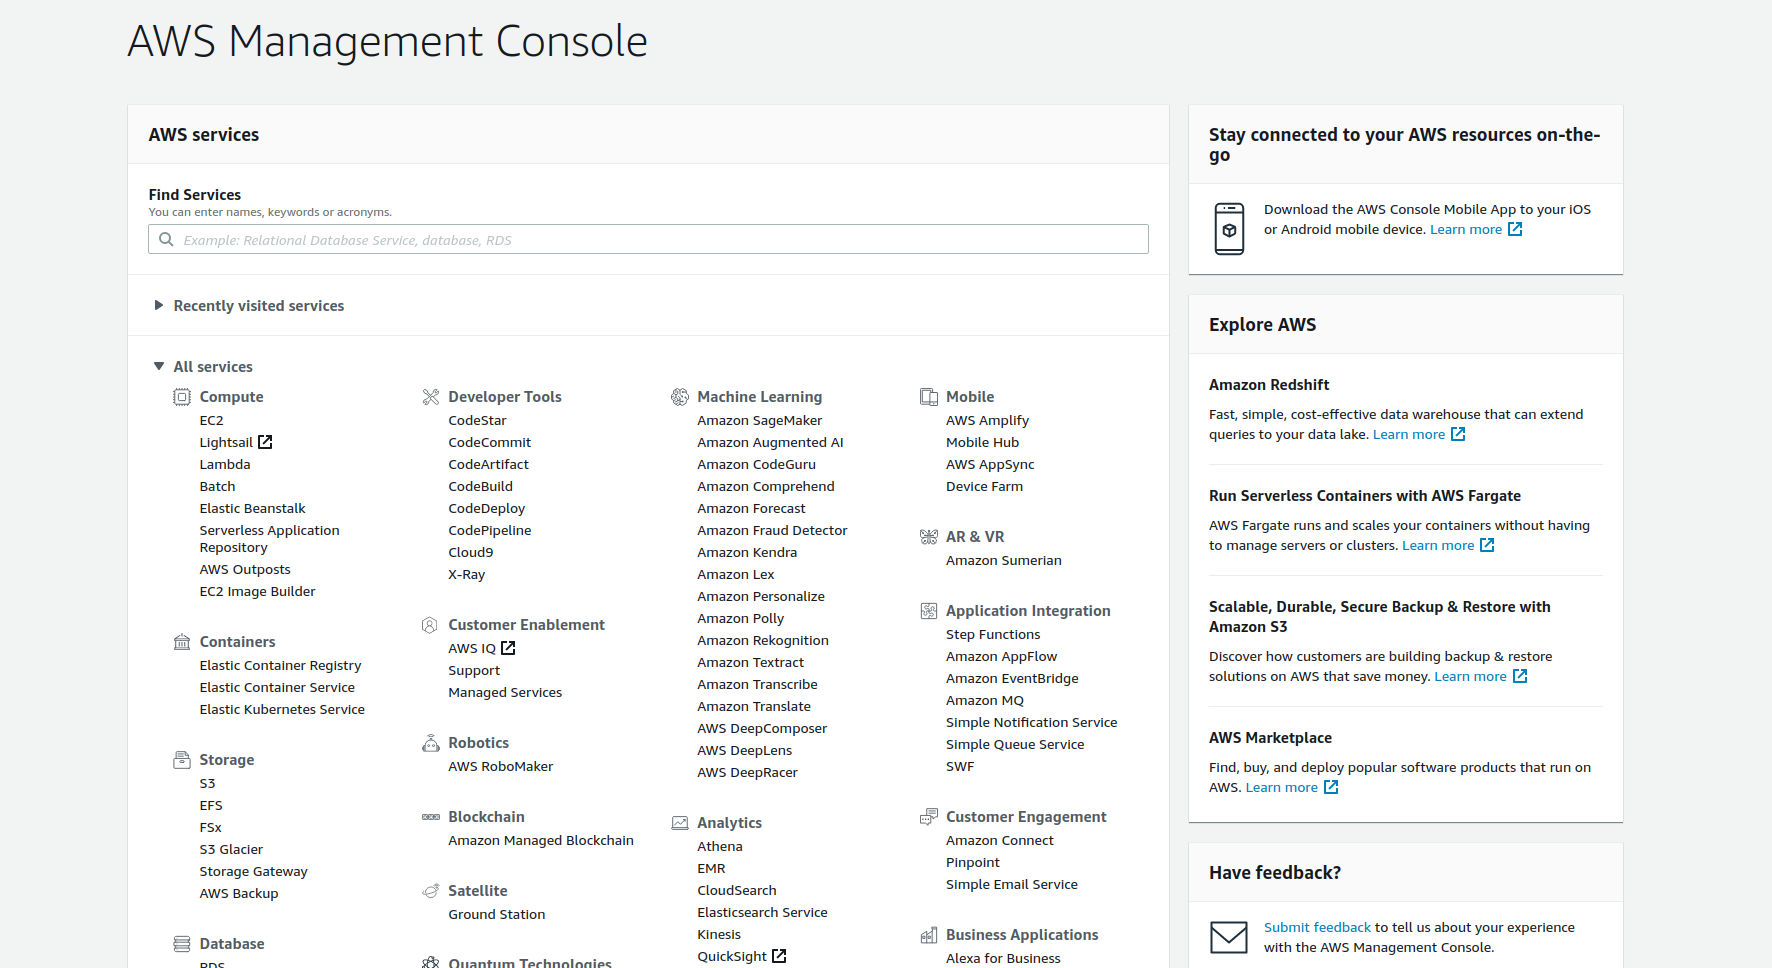Click the external link icon beside AWS IQ
The image size is (1772, 968).
tap(508, 648)
